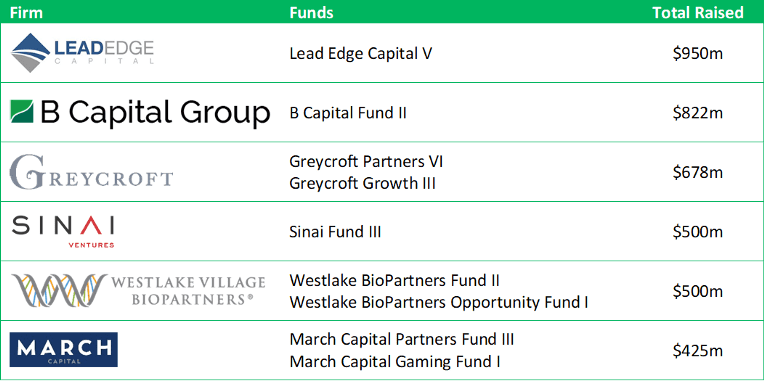
Task: Click the Lead Edge Capital logo
Action: [82, 53]
